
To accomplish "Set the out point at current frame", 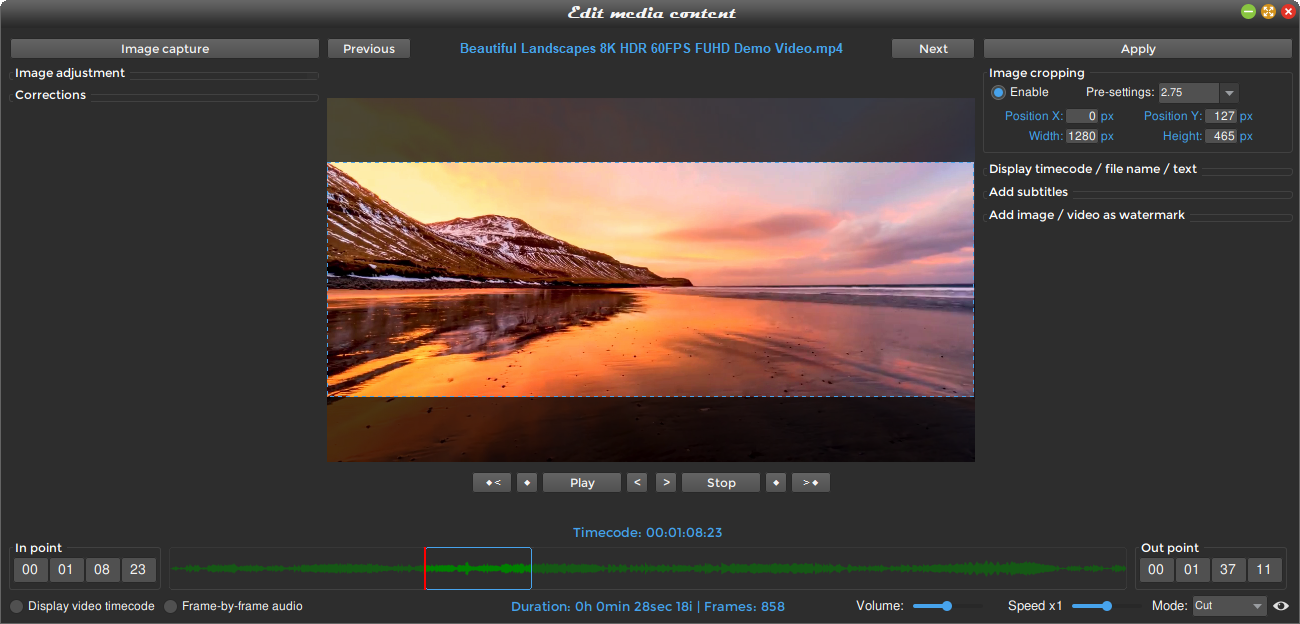I will coord(775,482).
